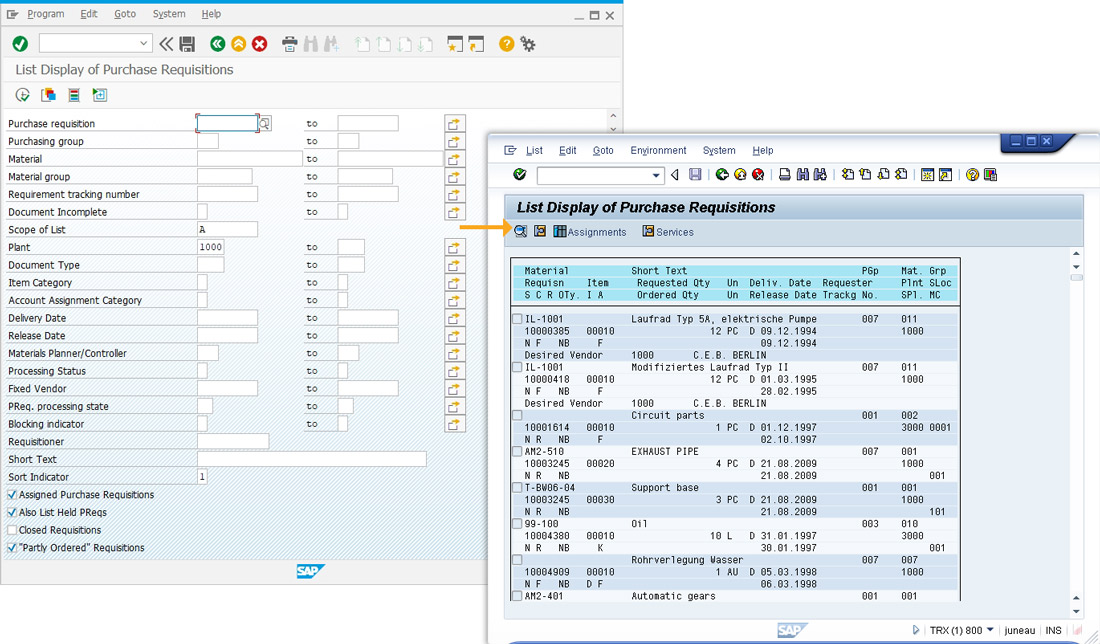Click the First Page icon in the list window
Screen dimensions: 1100x644
[848, 175]
